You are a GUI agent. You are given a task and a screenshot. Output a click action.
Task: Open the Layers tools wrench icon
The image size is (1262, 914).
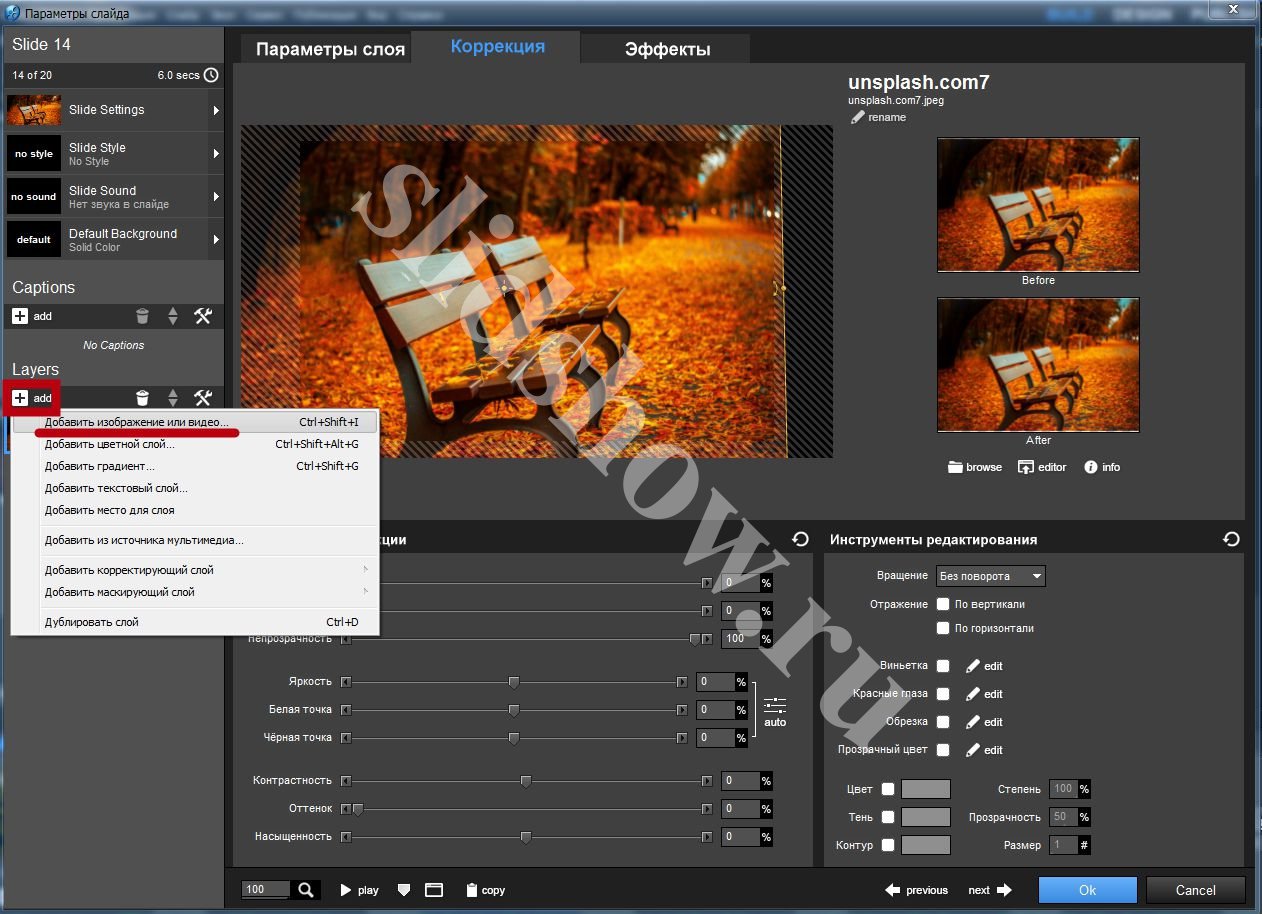(203, 398)
